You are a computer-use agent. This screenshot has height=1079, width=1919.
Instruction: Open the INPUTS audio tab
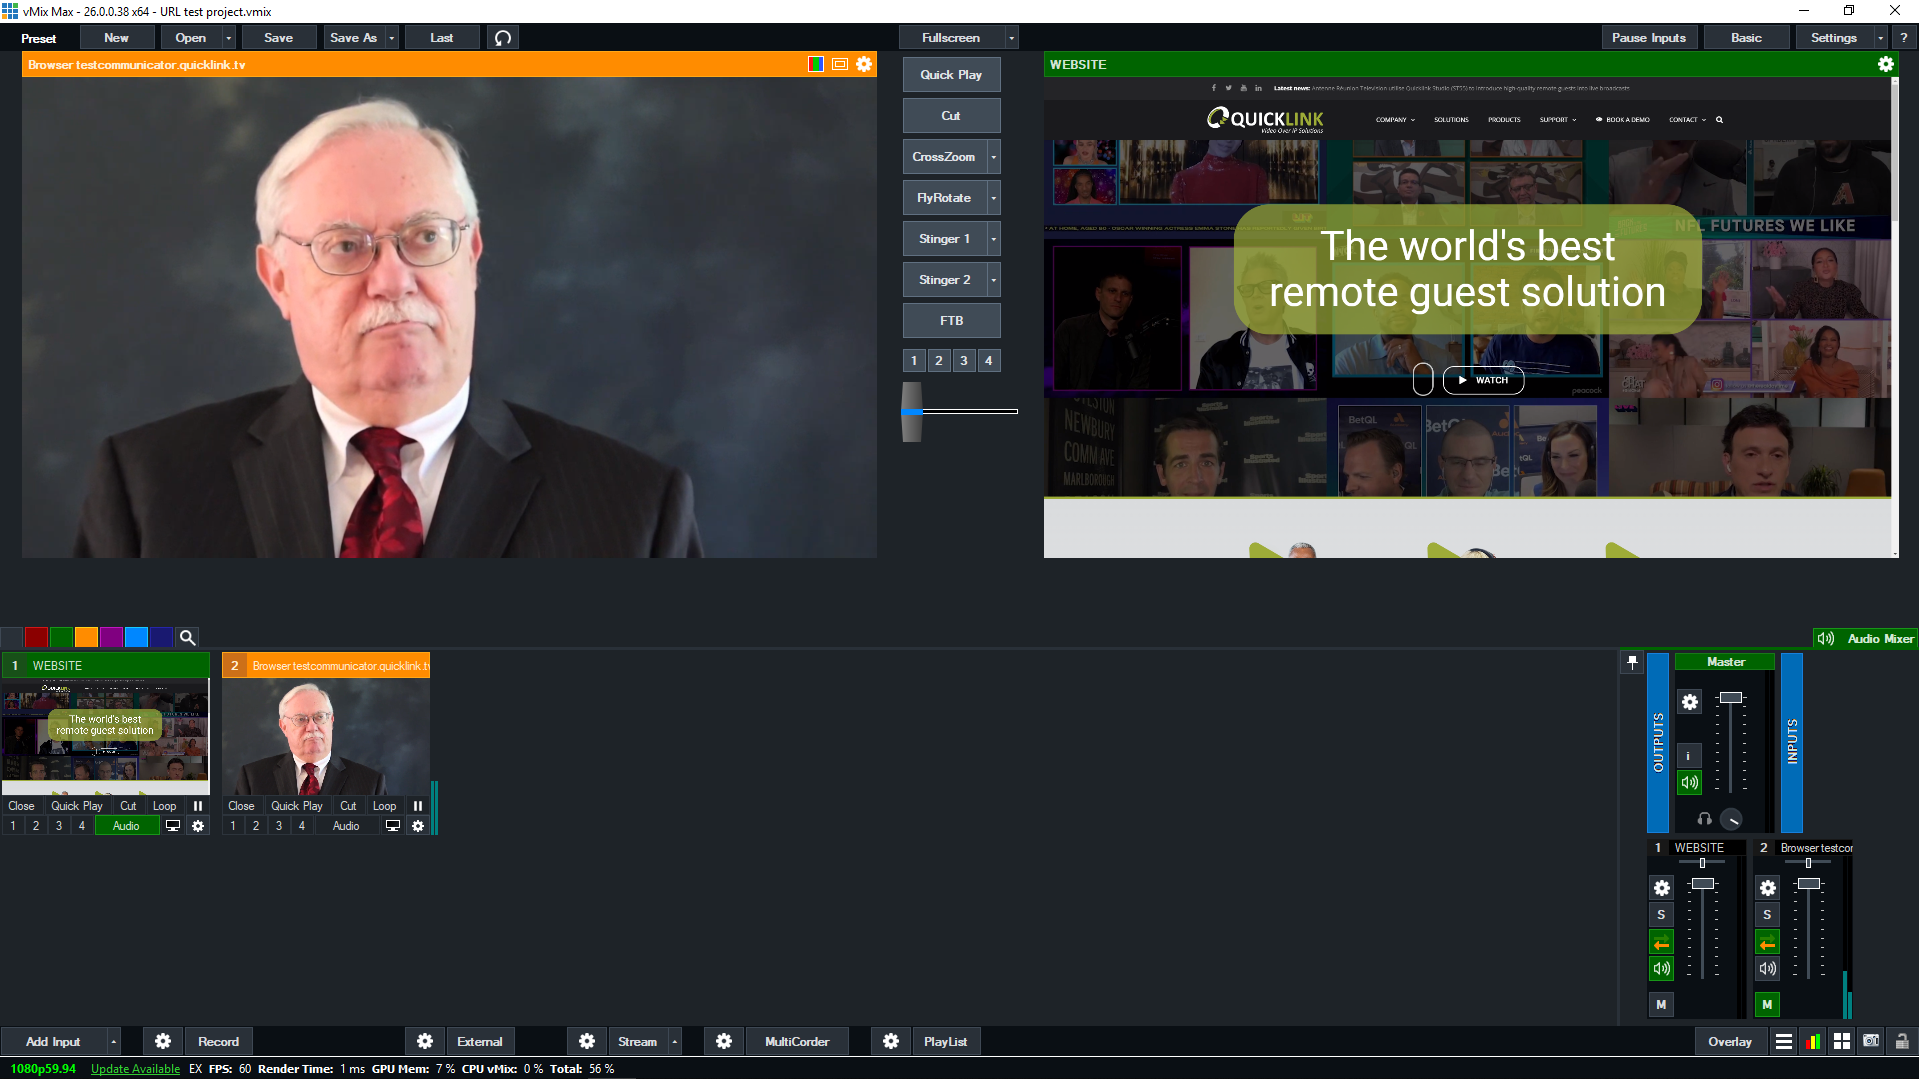[x=1792, y=743]
